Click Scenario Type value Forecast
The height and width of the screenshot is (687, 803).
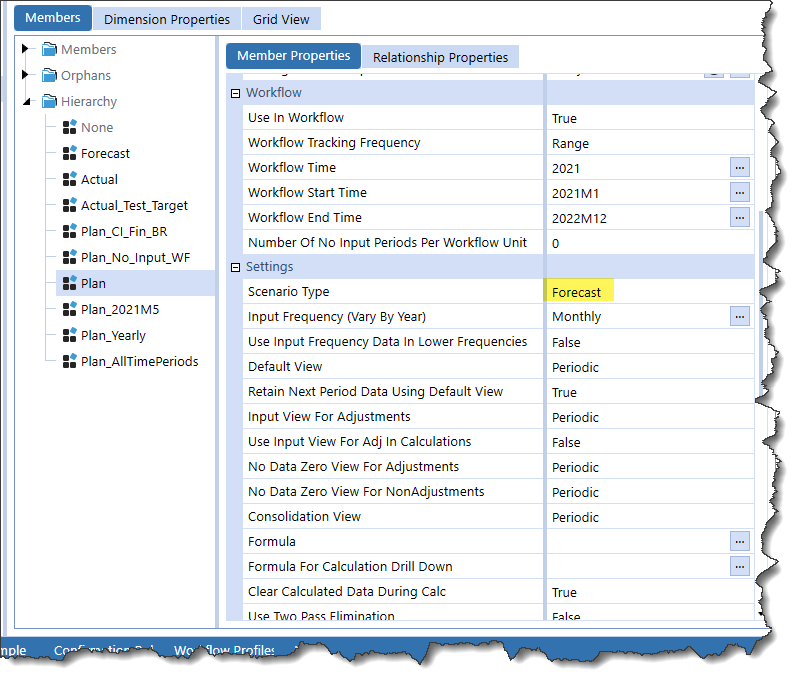[576, 293]
